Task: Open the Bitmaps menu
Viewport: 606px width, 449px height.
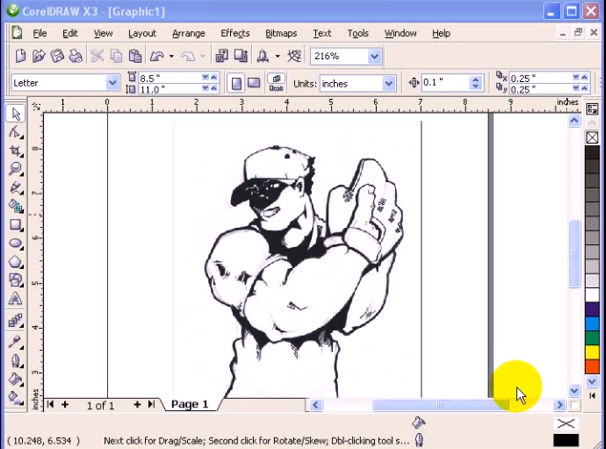Action: [x=281, y=33]
